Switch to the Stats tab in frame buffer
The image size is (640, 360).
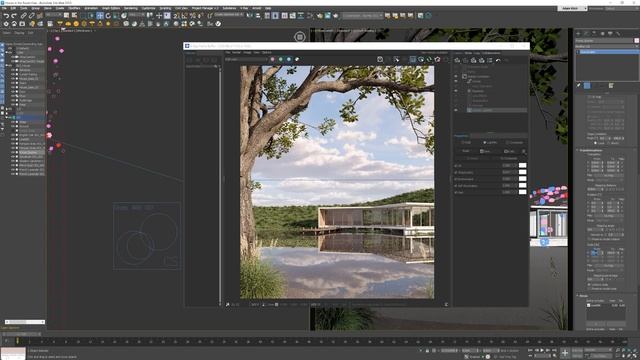(468, 53)
